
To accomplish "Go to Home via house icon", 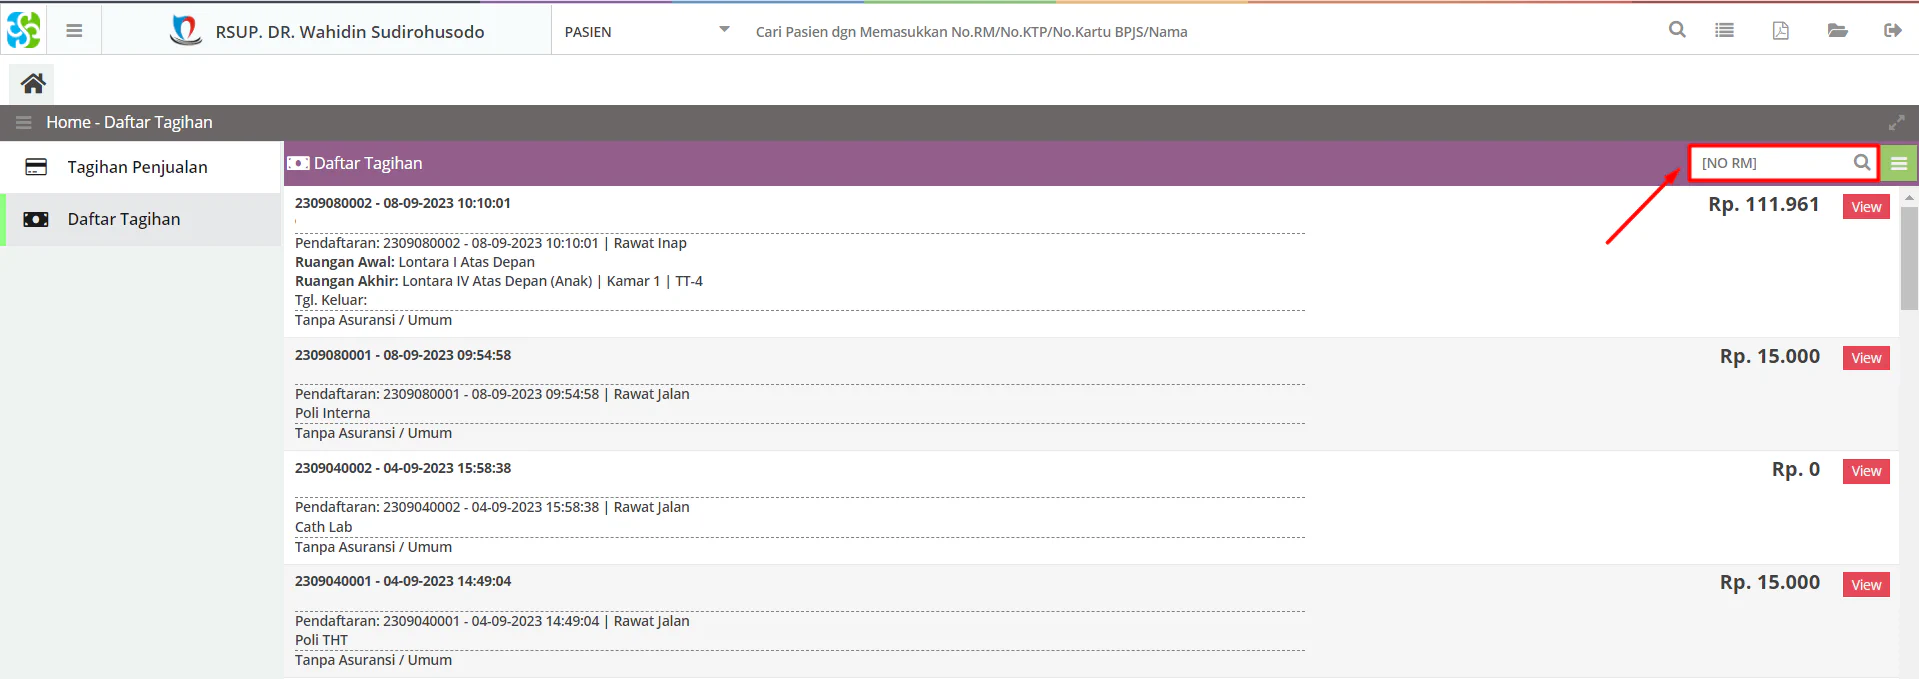I will 33,83.
